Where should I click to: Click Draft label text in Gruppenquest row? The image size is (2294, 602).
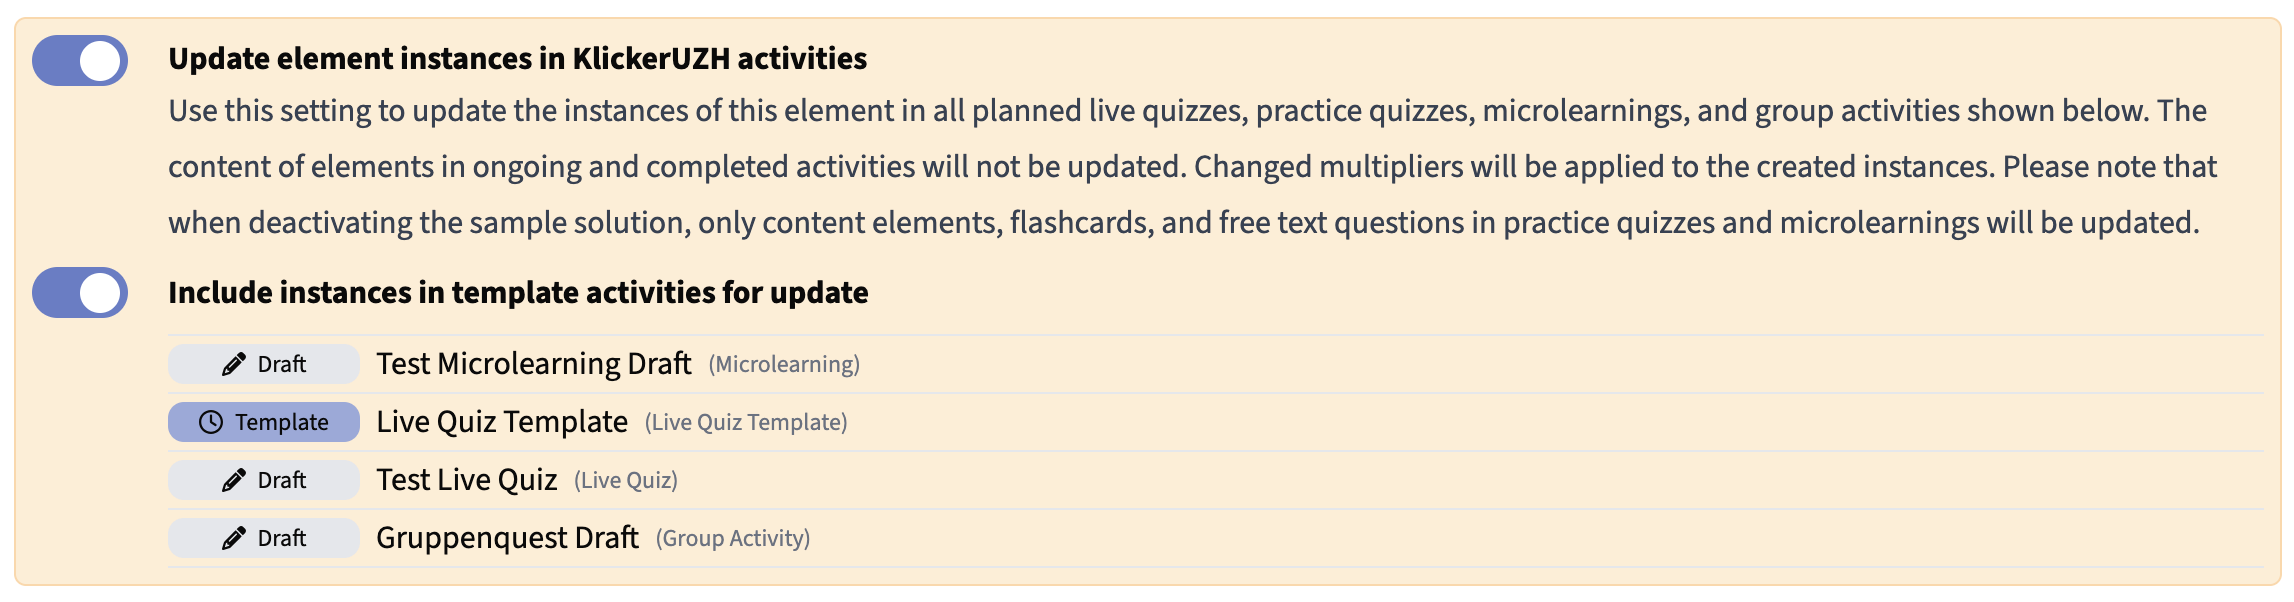(x=282, y=539)
